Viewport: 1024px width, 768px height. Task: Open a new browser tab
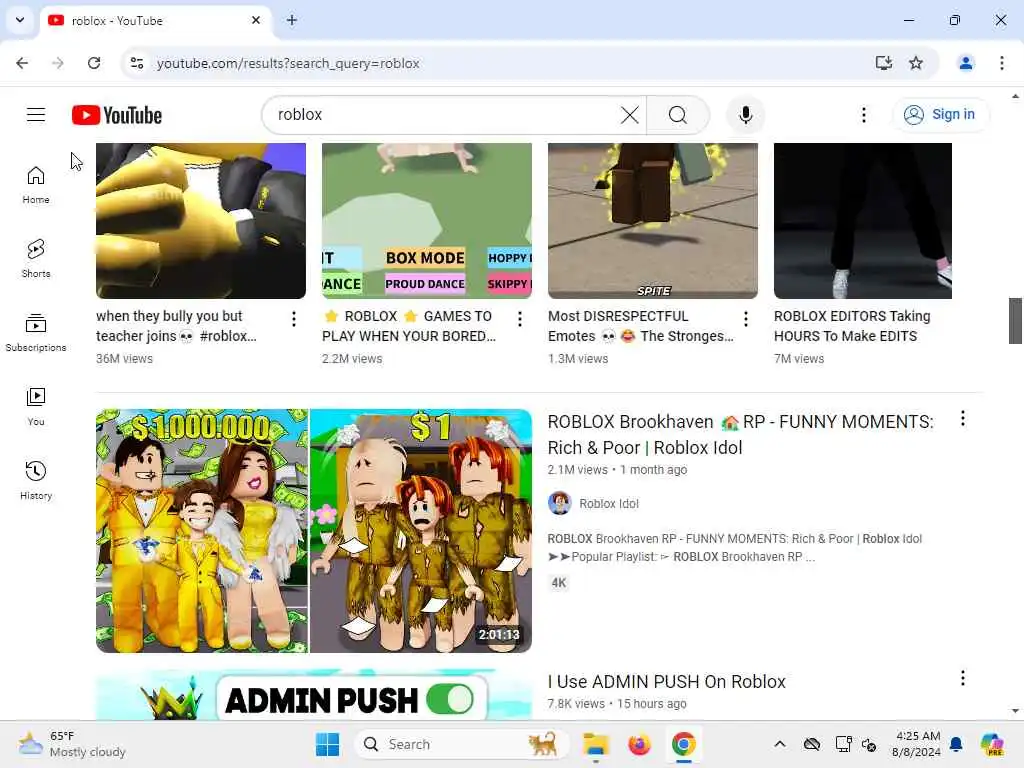pos(292,20)
